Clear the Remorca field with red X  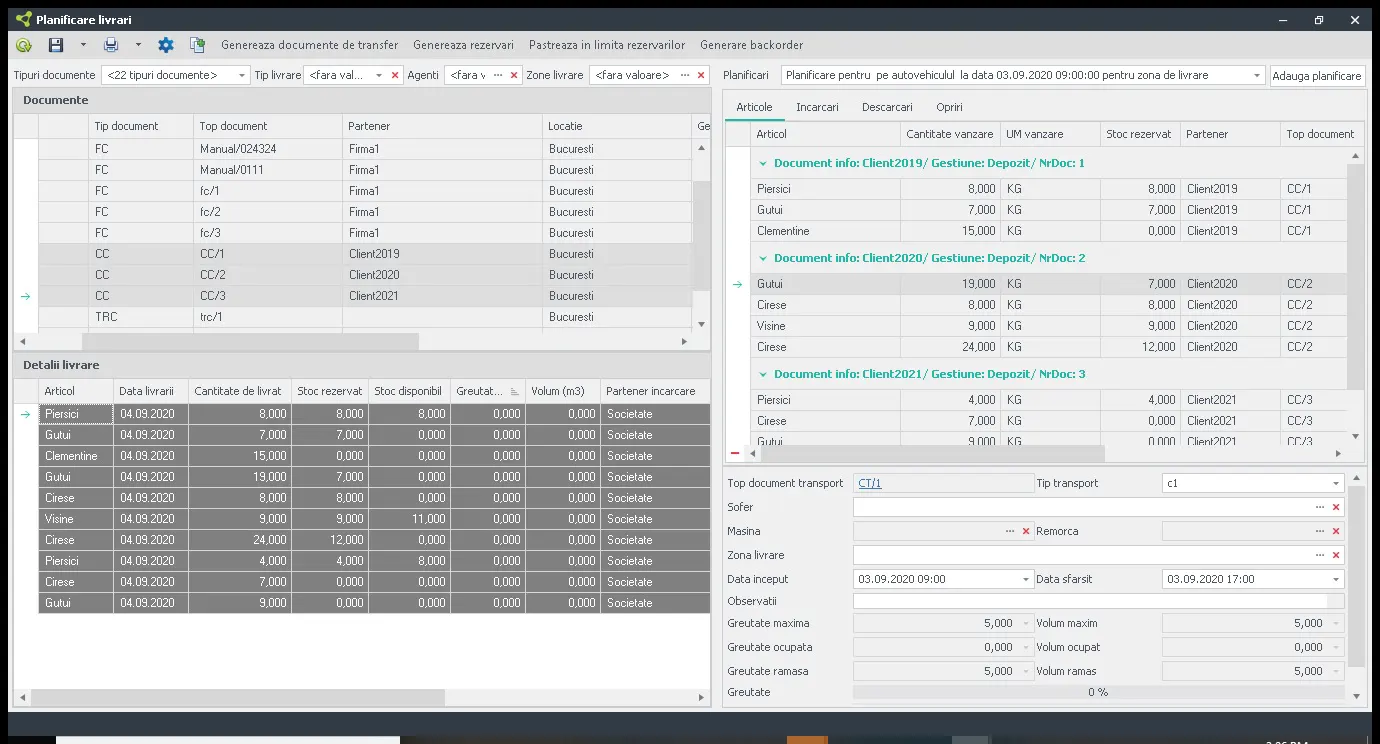(1336, 531)
